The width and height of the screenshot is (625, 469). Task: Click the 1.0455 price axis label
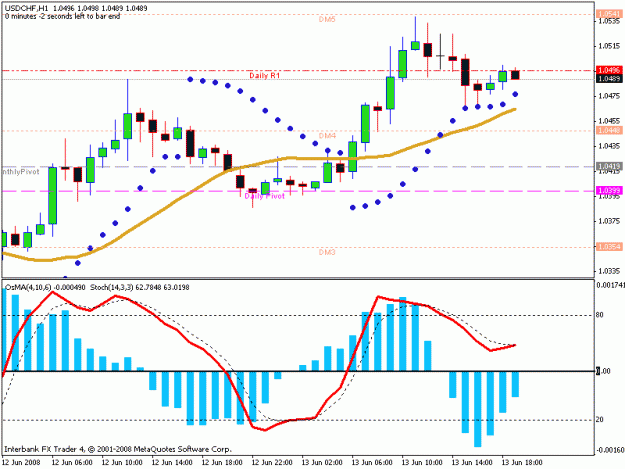(x=609, y=121)
